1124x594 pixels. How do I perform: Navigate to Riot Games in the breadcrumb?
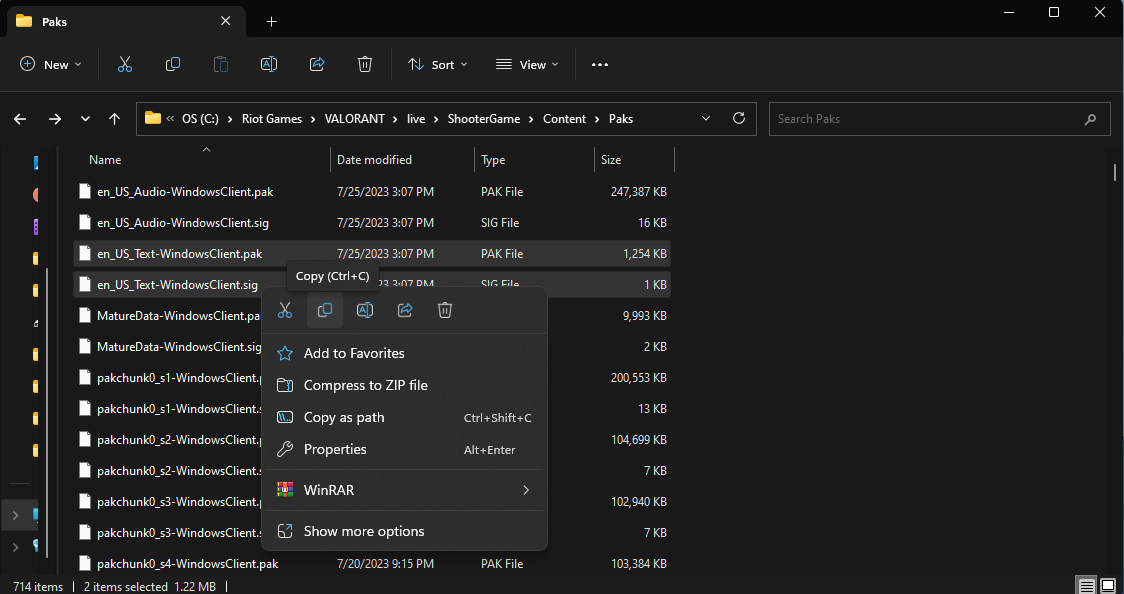272,119
